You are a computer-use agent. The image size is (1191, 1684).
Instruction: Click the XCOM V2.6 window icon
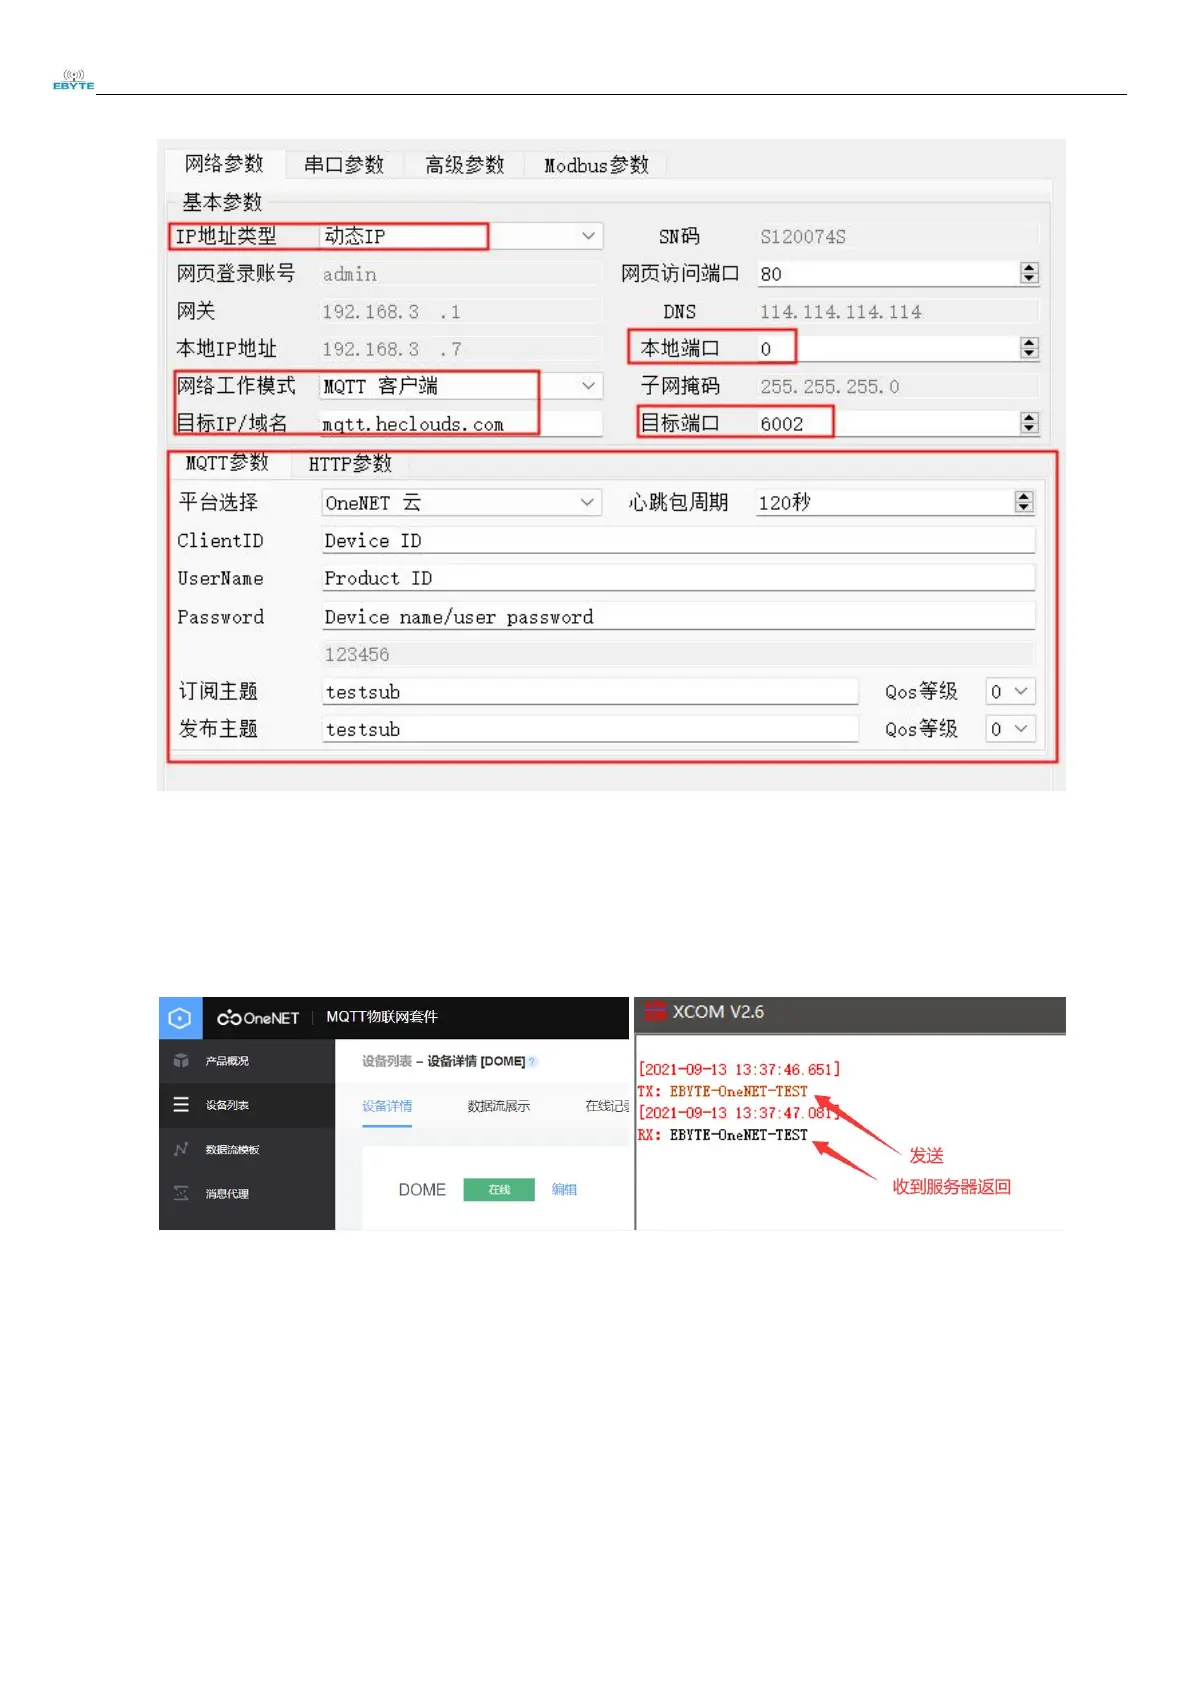656,1012
